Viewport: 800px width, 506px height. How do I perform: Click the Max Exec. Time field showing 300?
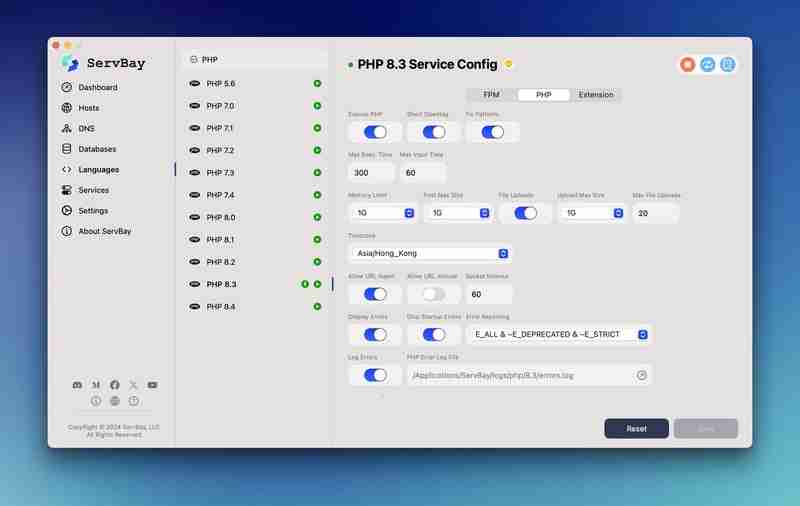371,173
